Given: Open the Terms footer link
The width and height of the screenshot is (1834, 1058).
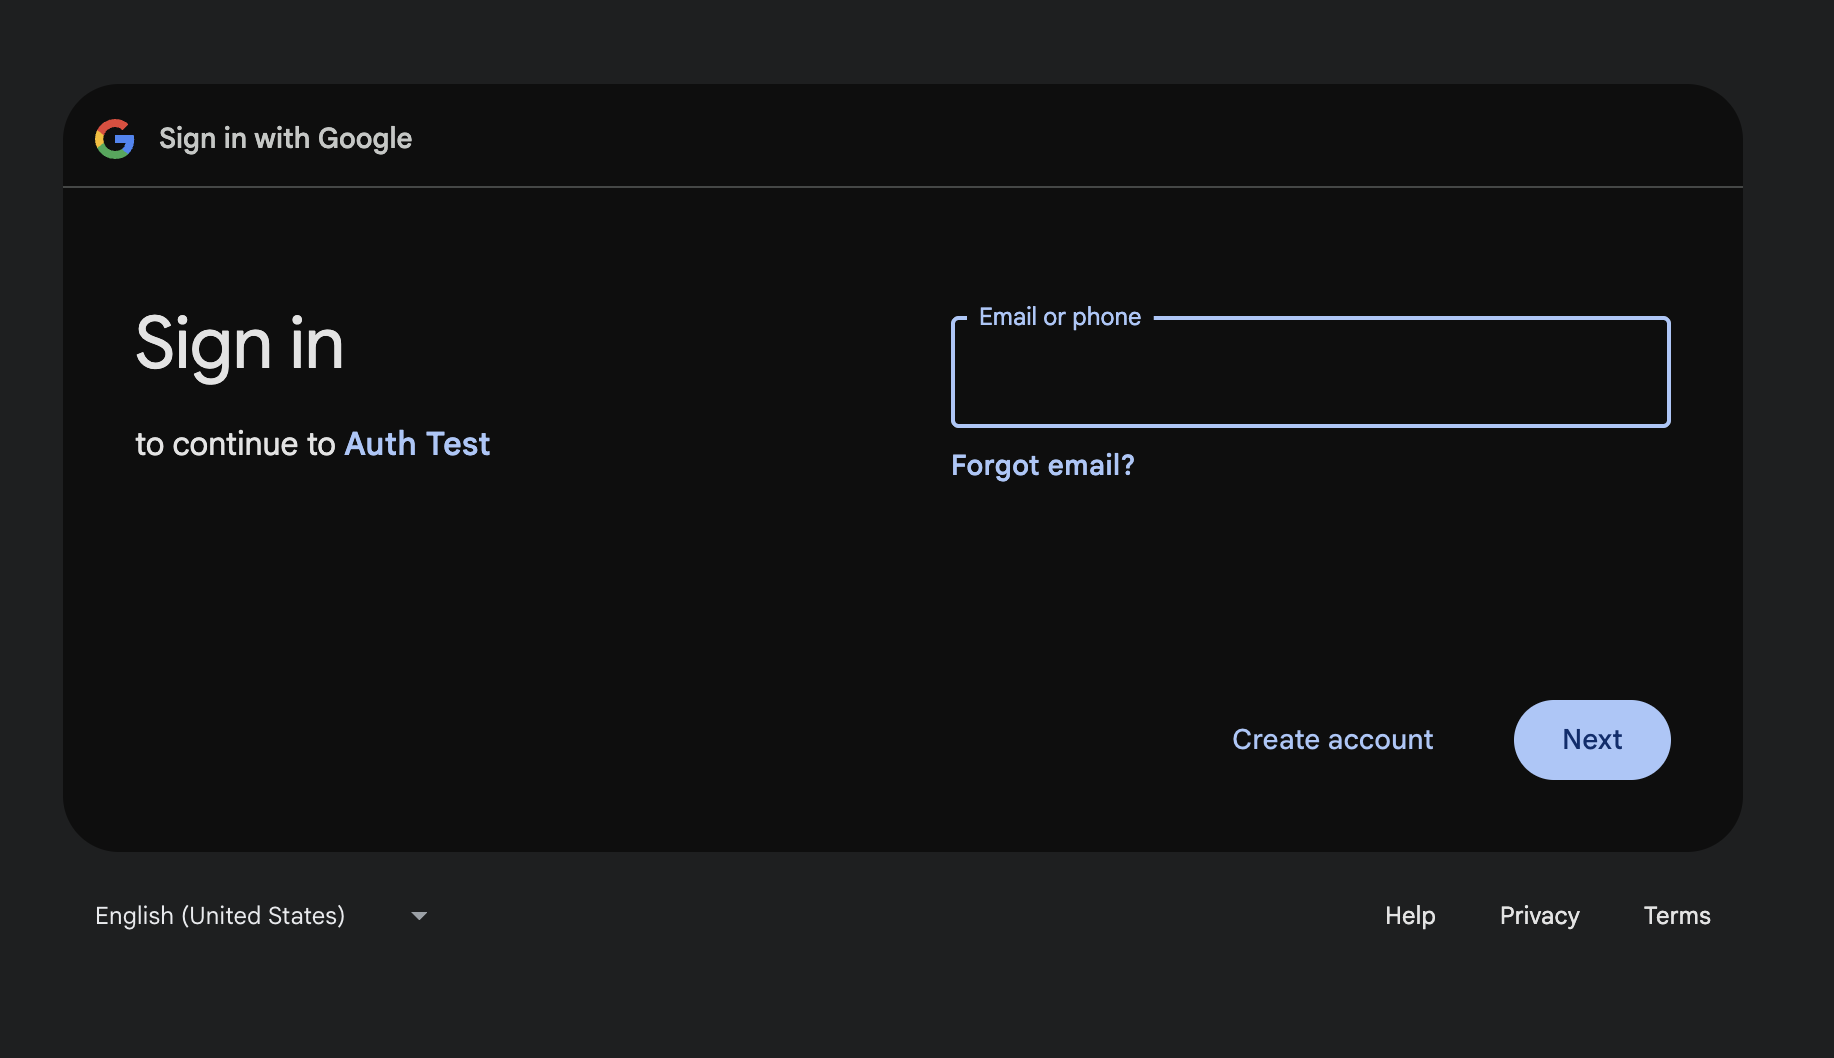Looking at the screenshot, I should (x=1676, y=916).
